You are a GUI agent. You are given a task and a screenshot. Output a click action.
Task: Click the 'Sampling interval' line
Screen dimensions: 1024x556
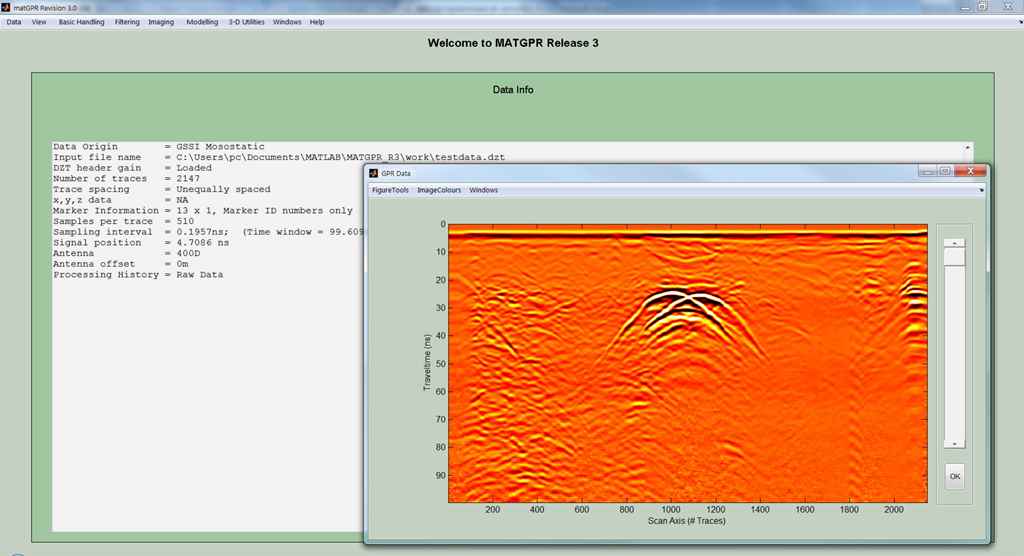click(x=208, y=232)
